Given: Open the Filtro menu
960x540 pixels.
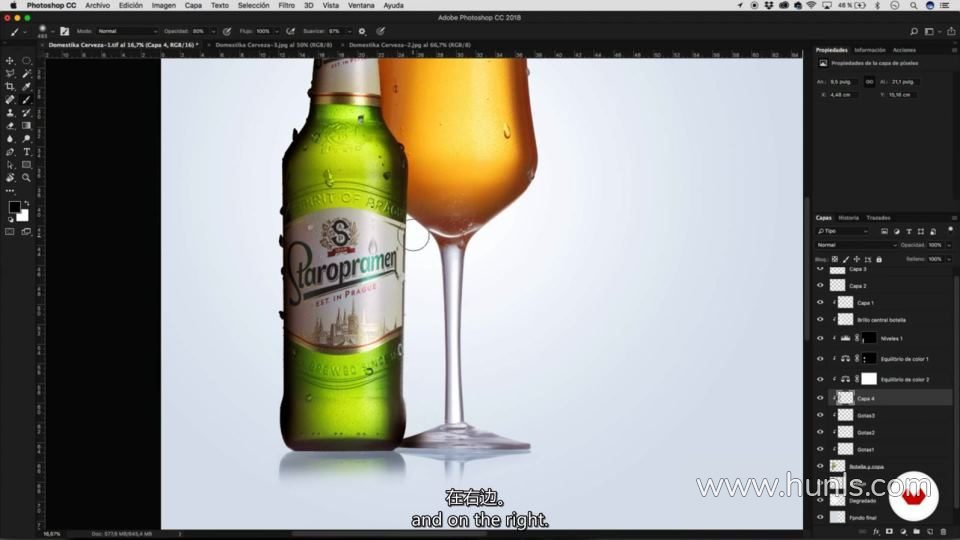Looking at the screenshot, I should pyautogui.click(x=287, y=6).
